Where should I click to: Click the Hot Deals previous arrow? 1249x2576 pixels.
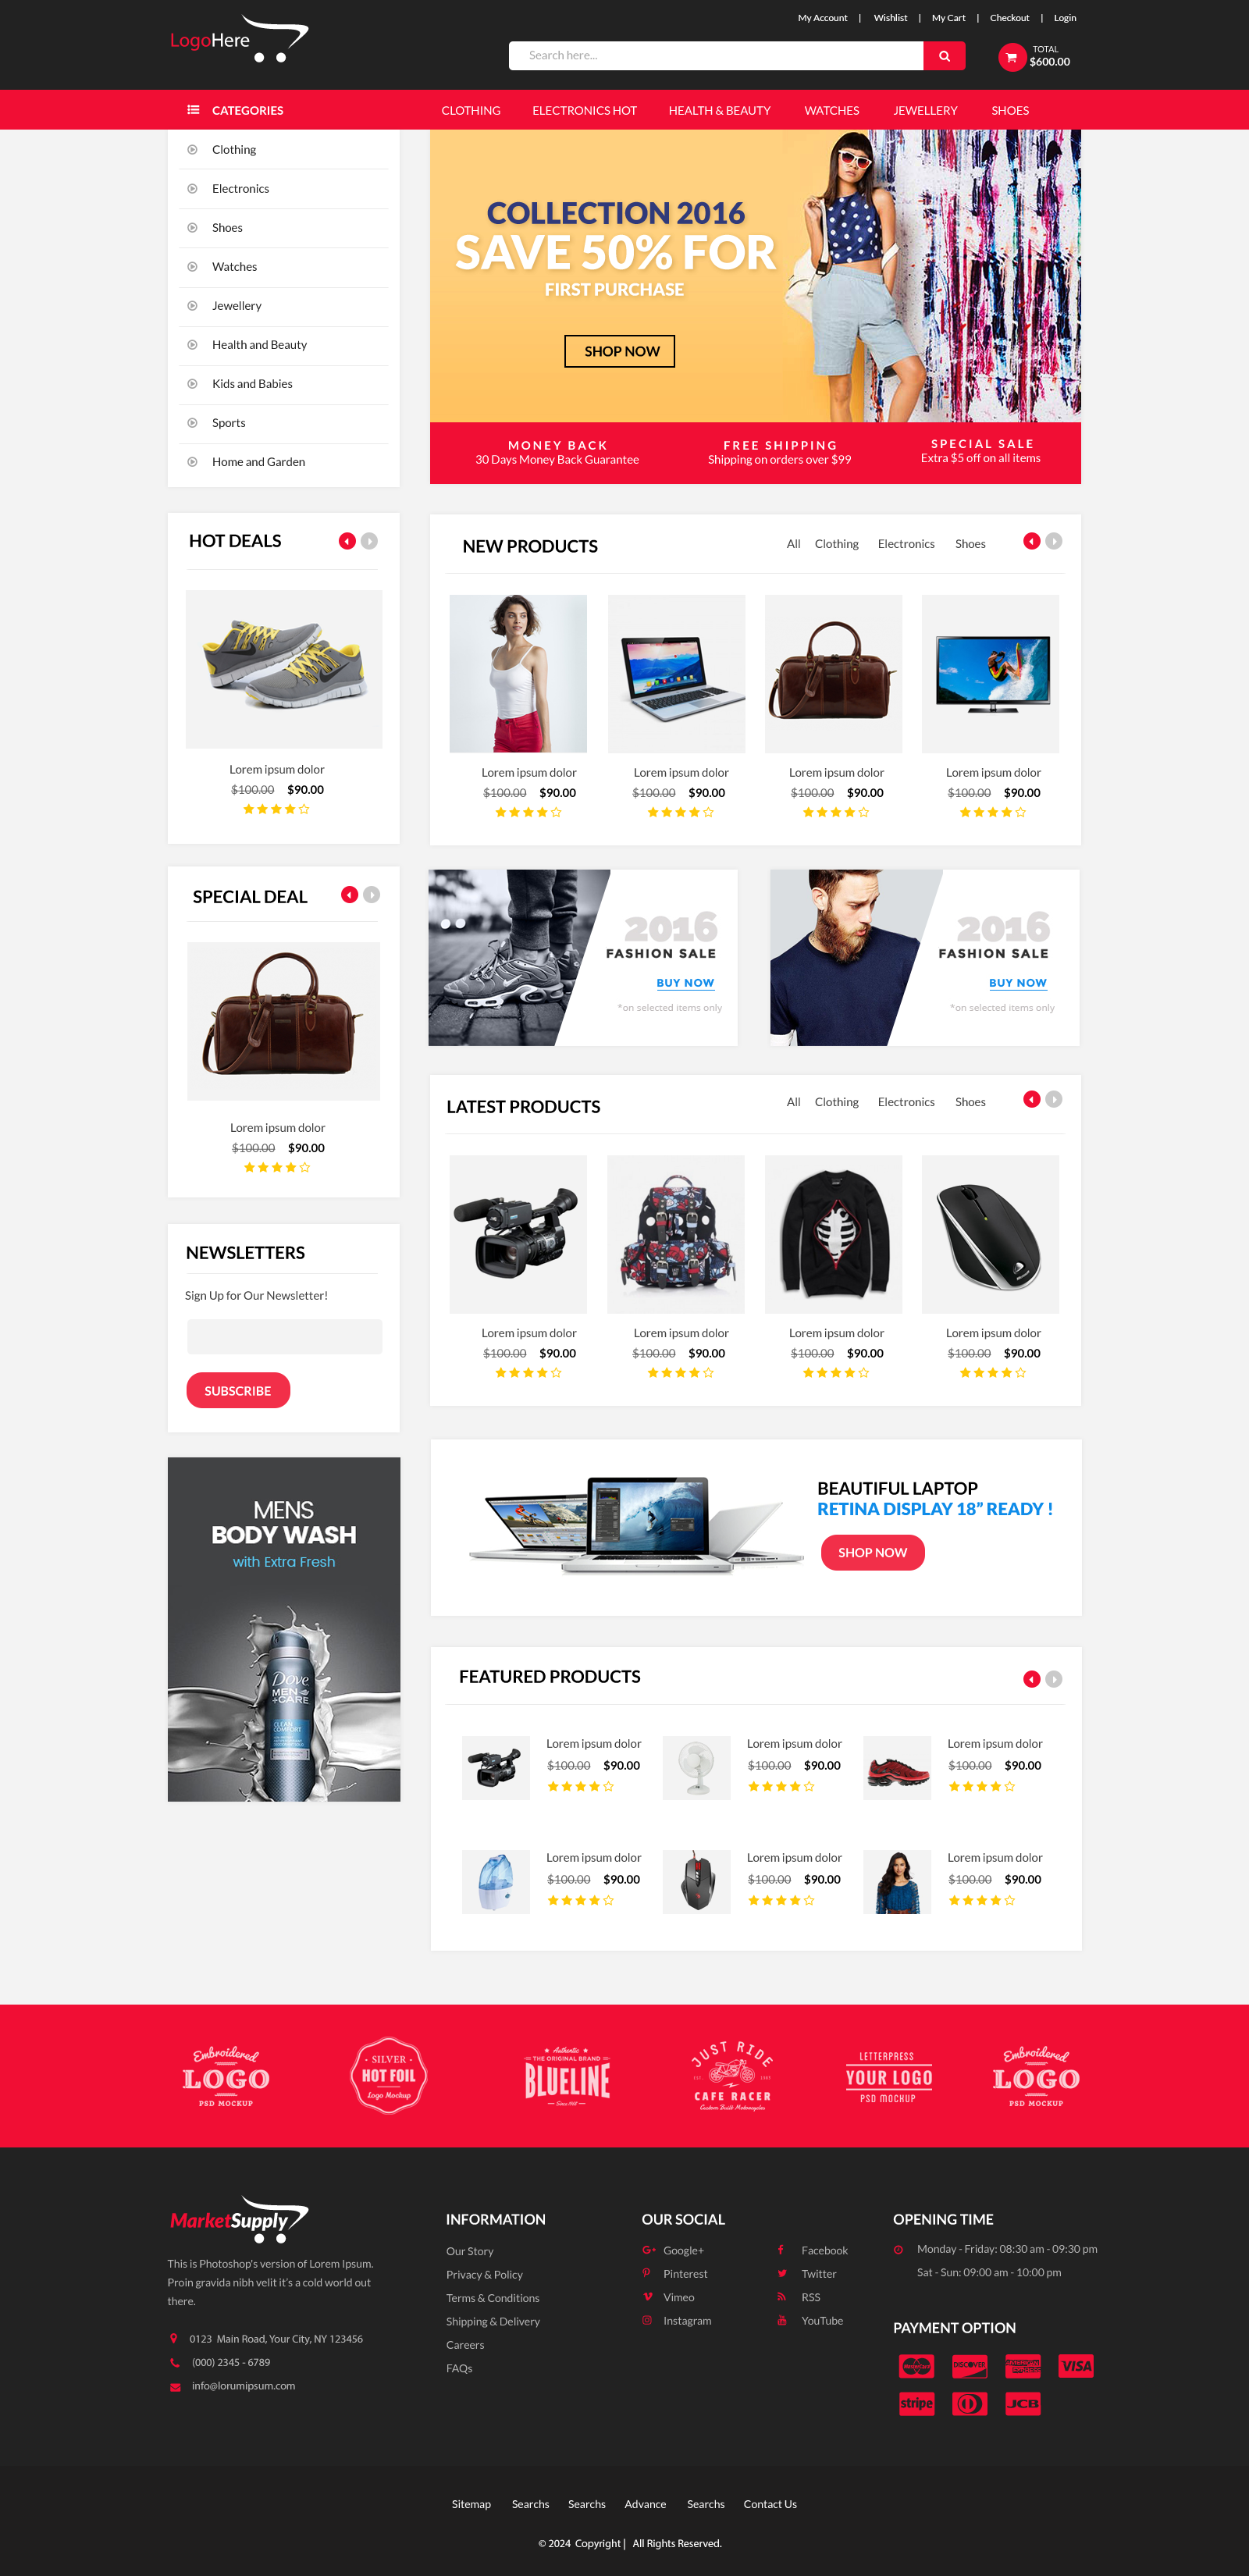347,541
